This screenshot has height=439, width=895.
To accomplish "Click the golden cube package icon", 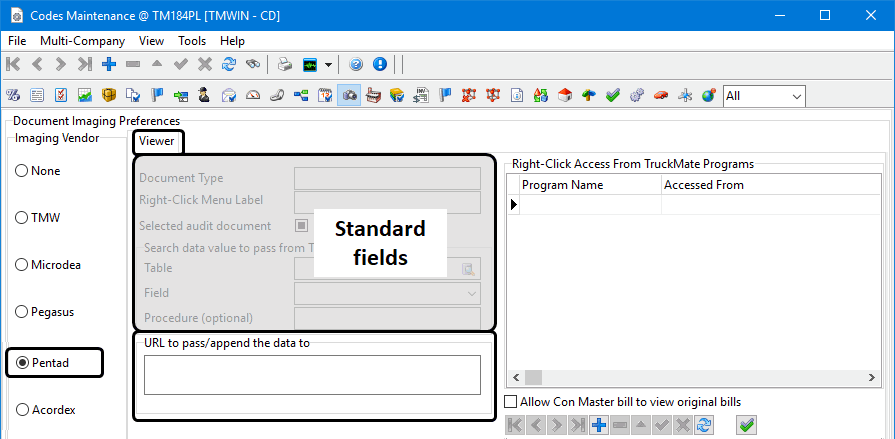I will coord(109,96).
